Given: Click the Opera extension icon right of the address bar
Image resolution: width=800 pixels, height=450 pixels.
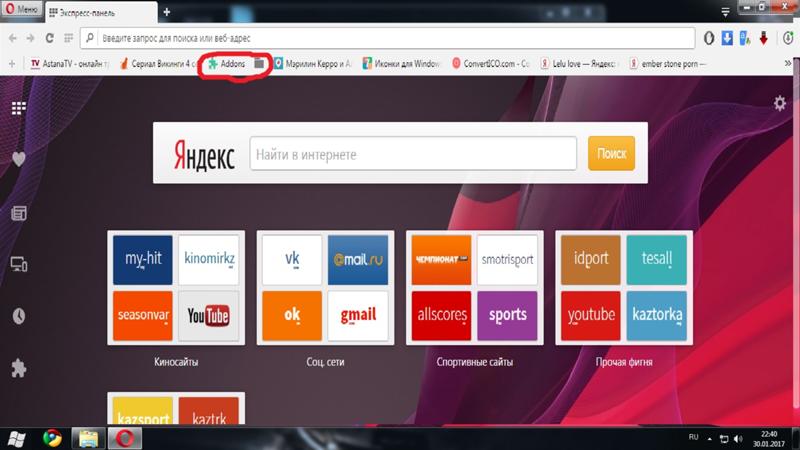Looking at the screenshot, I should 709,38.
